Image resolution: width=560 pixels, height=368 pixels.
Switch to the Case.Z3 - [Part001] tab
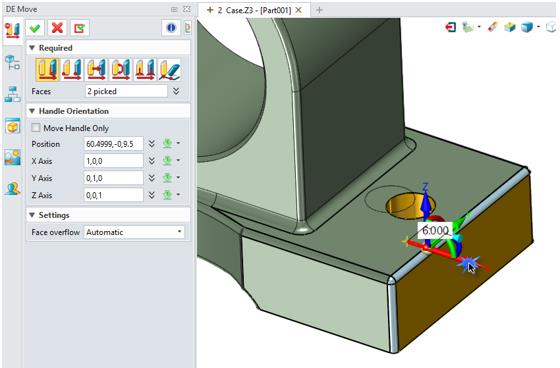(x=255, y=10)
